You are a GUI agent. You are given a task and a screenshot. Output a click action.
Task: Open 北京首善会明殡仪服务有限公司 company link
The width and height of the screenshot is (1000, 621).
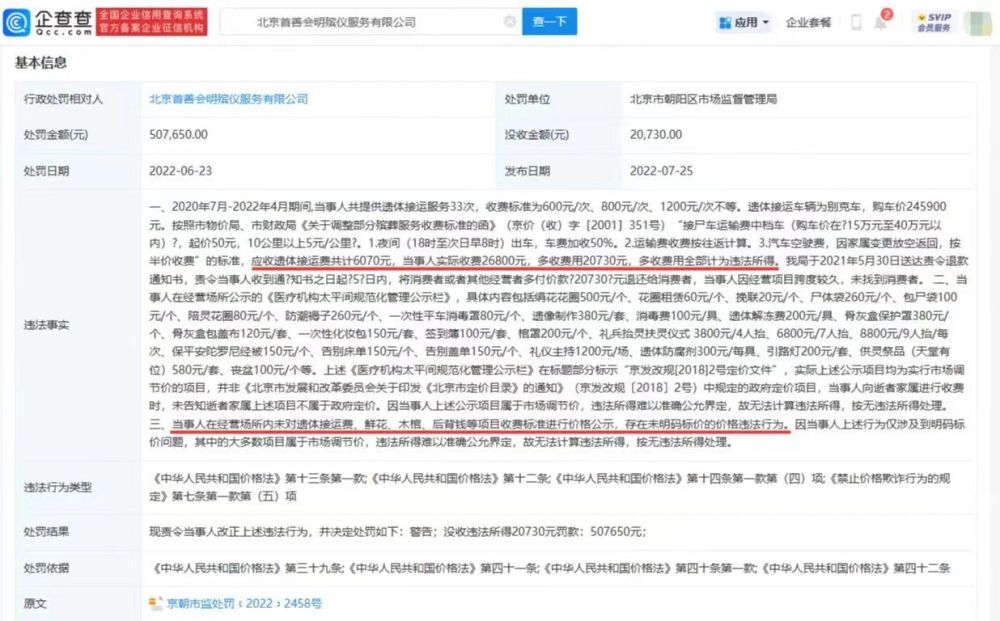228,99
